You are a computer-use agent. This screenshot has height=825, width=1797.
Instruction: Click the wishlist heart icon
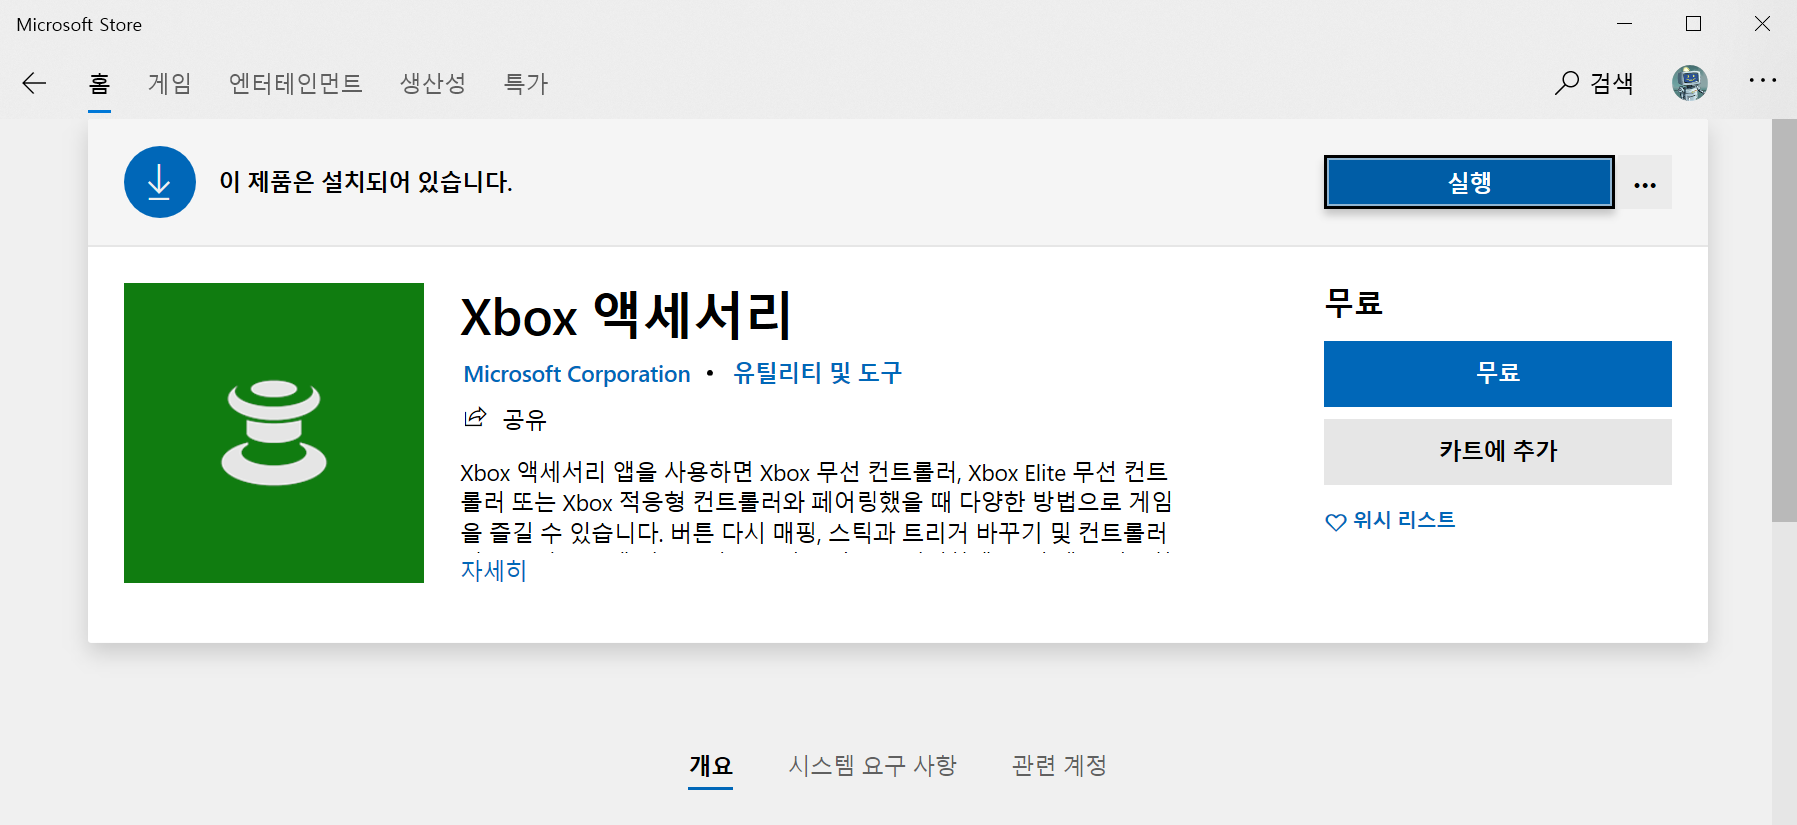[x=1336, y=521]
